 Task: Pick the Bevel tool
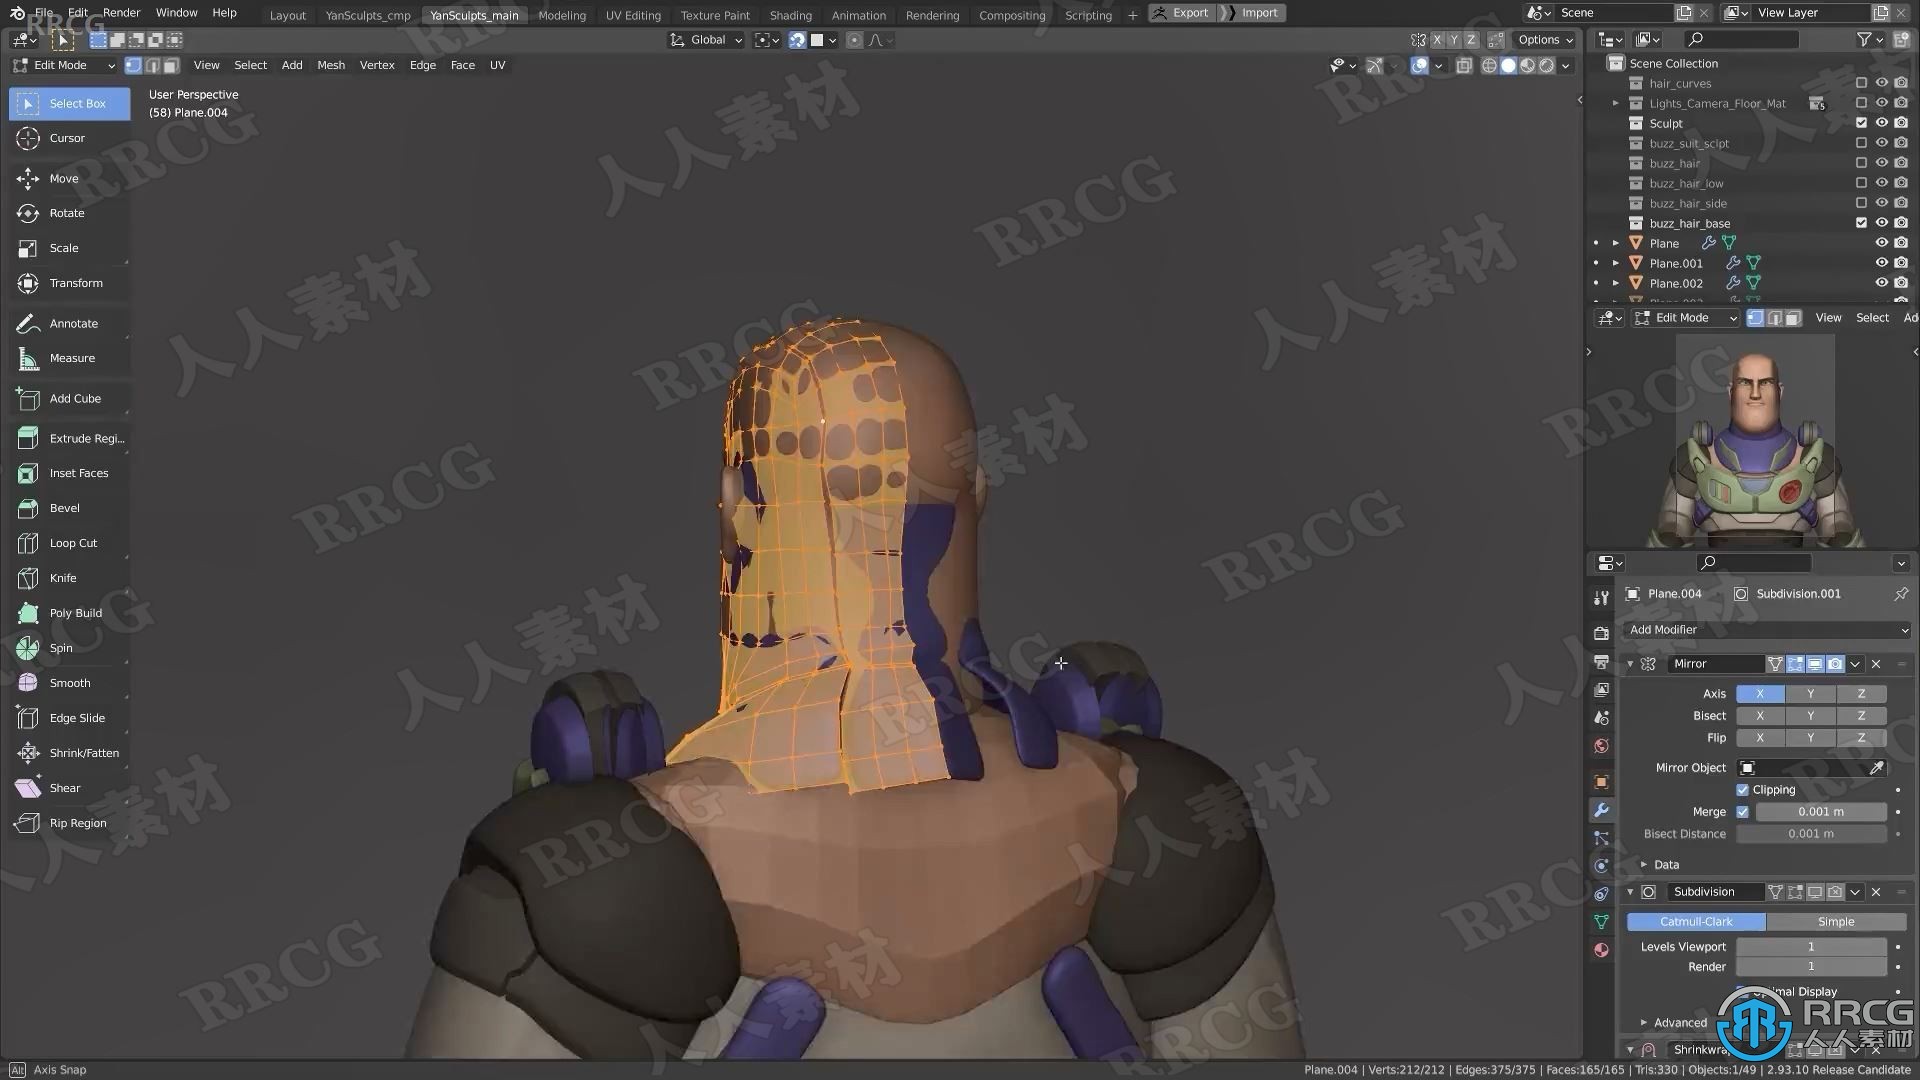click(69, 508)
